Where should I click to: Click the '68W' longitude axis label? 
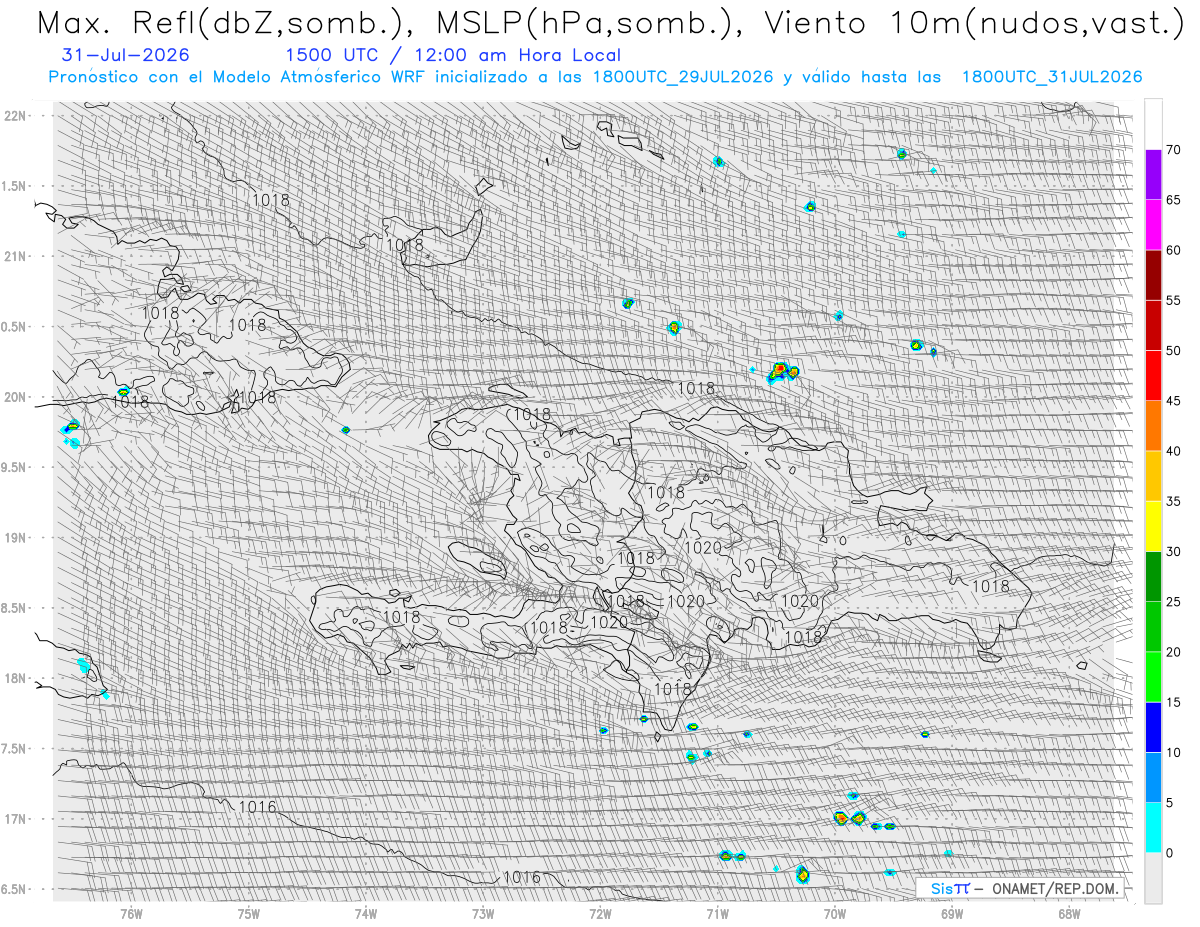tap(1069, 912)
